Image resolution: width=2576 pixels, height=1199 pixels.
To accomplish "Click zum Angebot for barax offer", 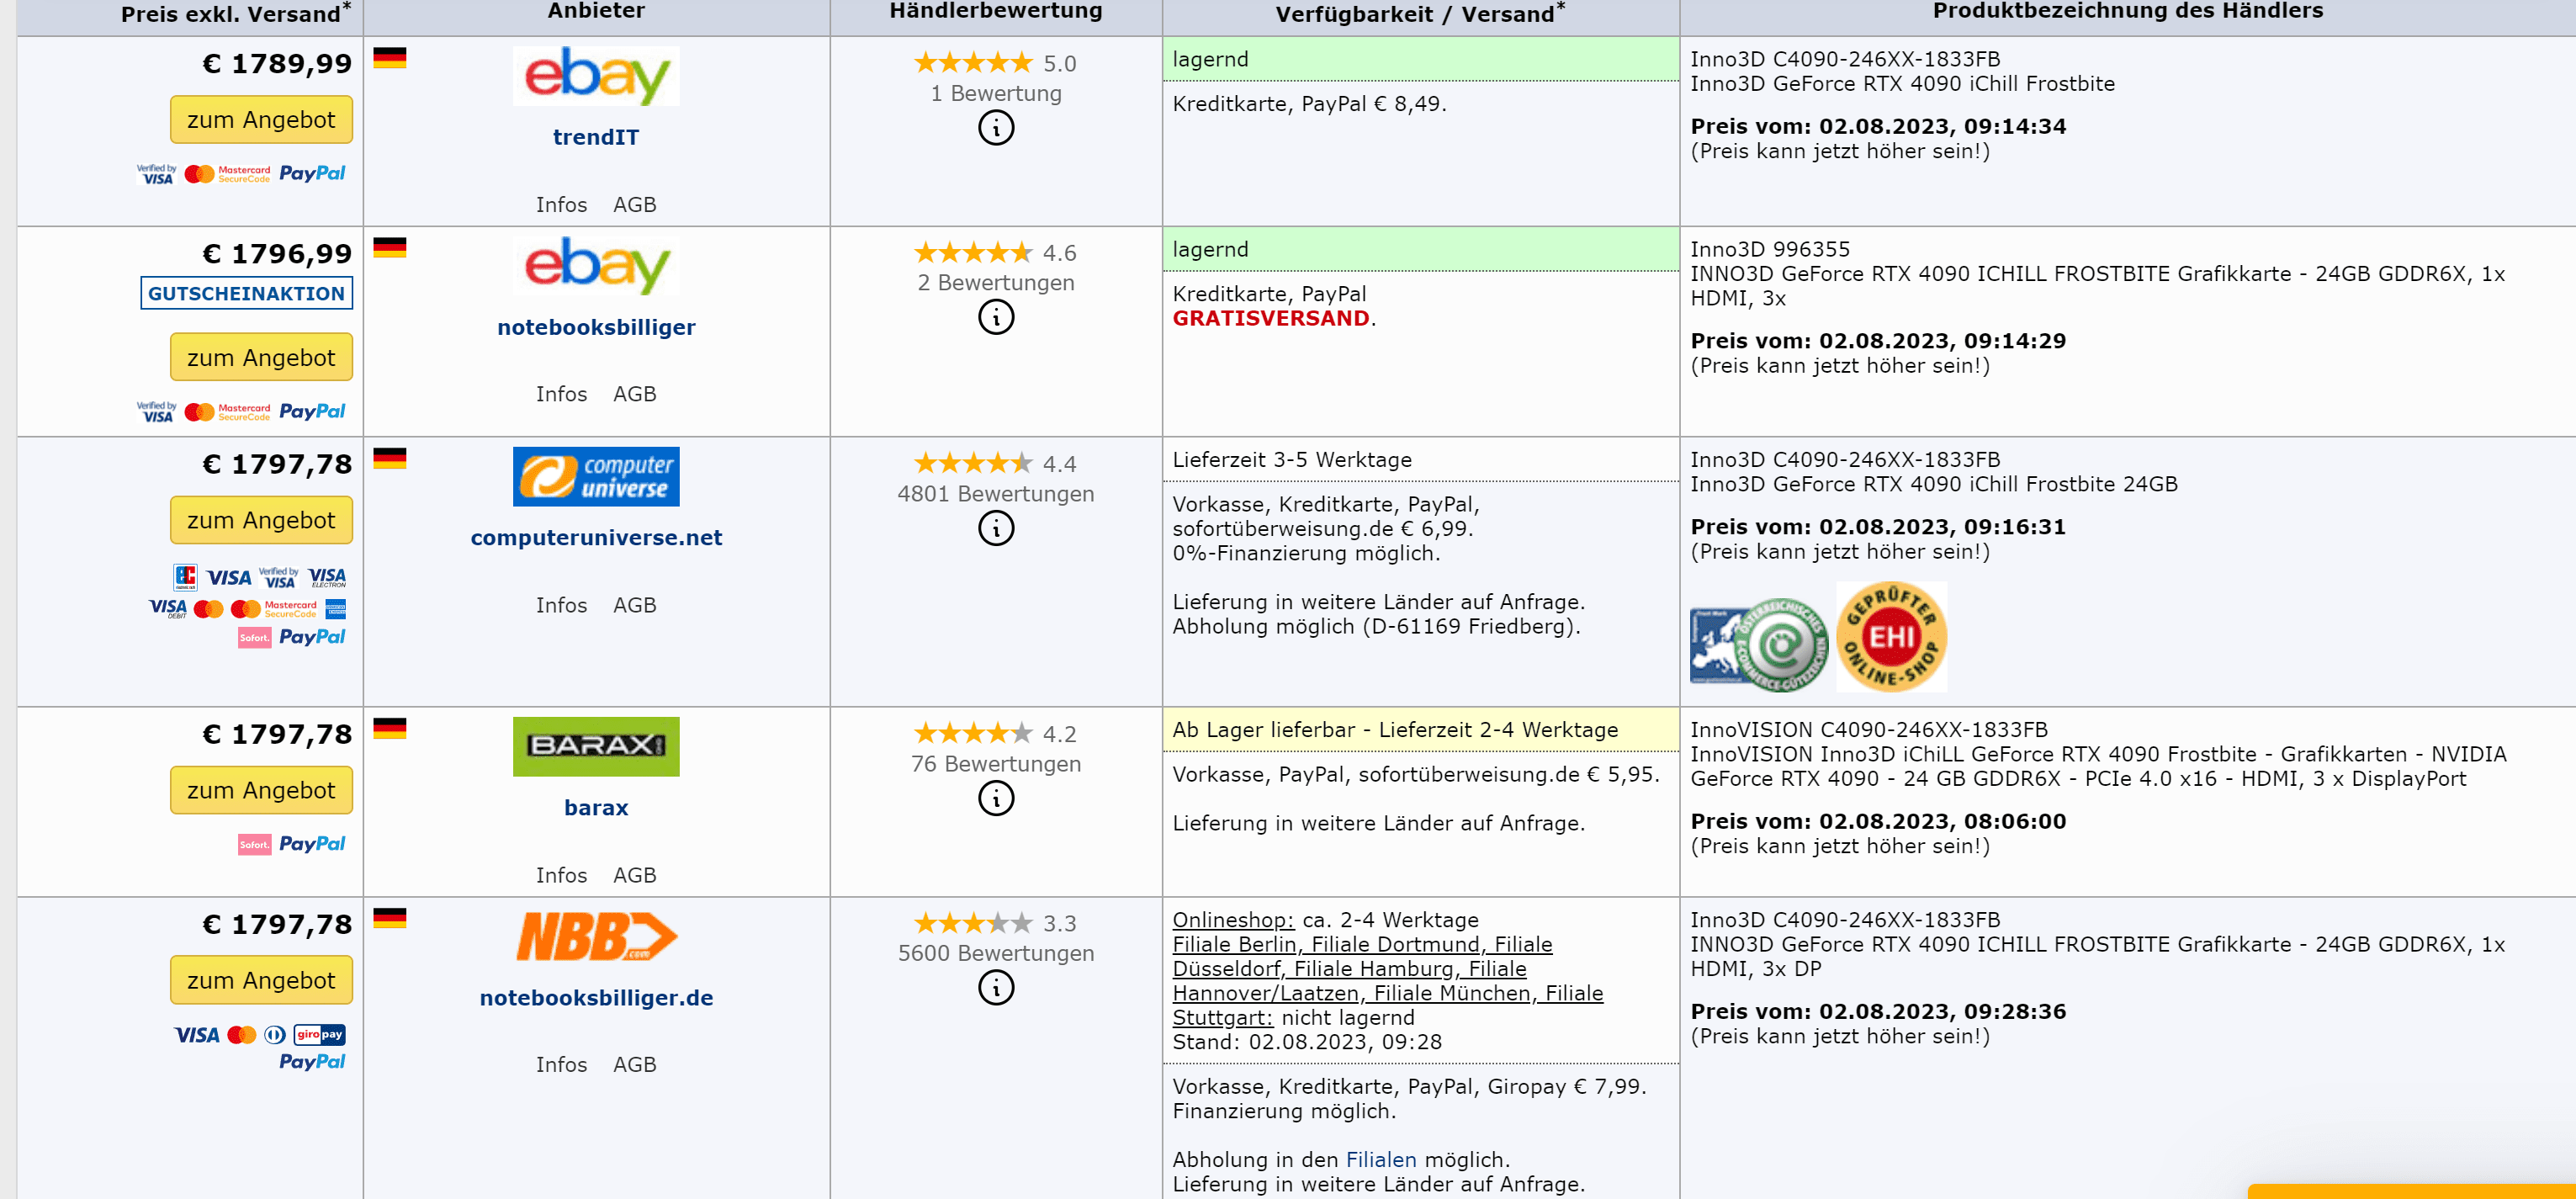I will point(261,790).
